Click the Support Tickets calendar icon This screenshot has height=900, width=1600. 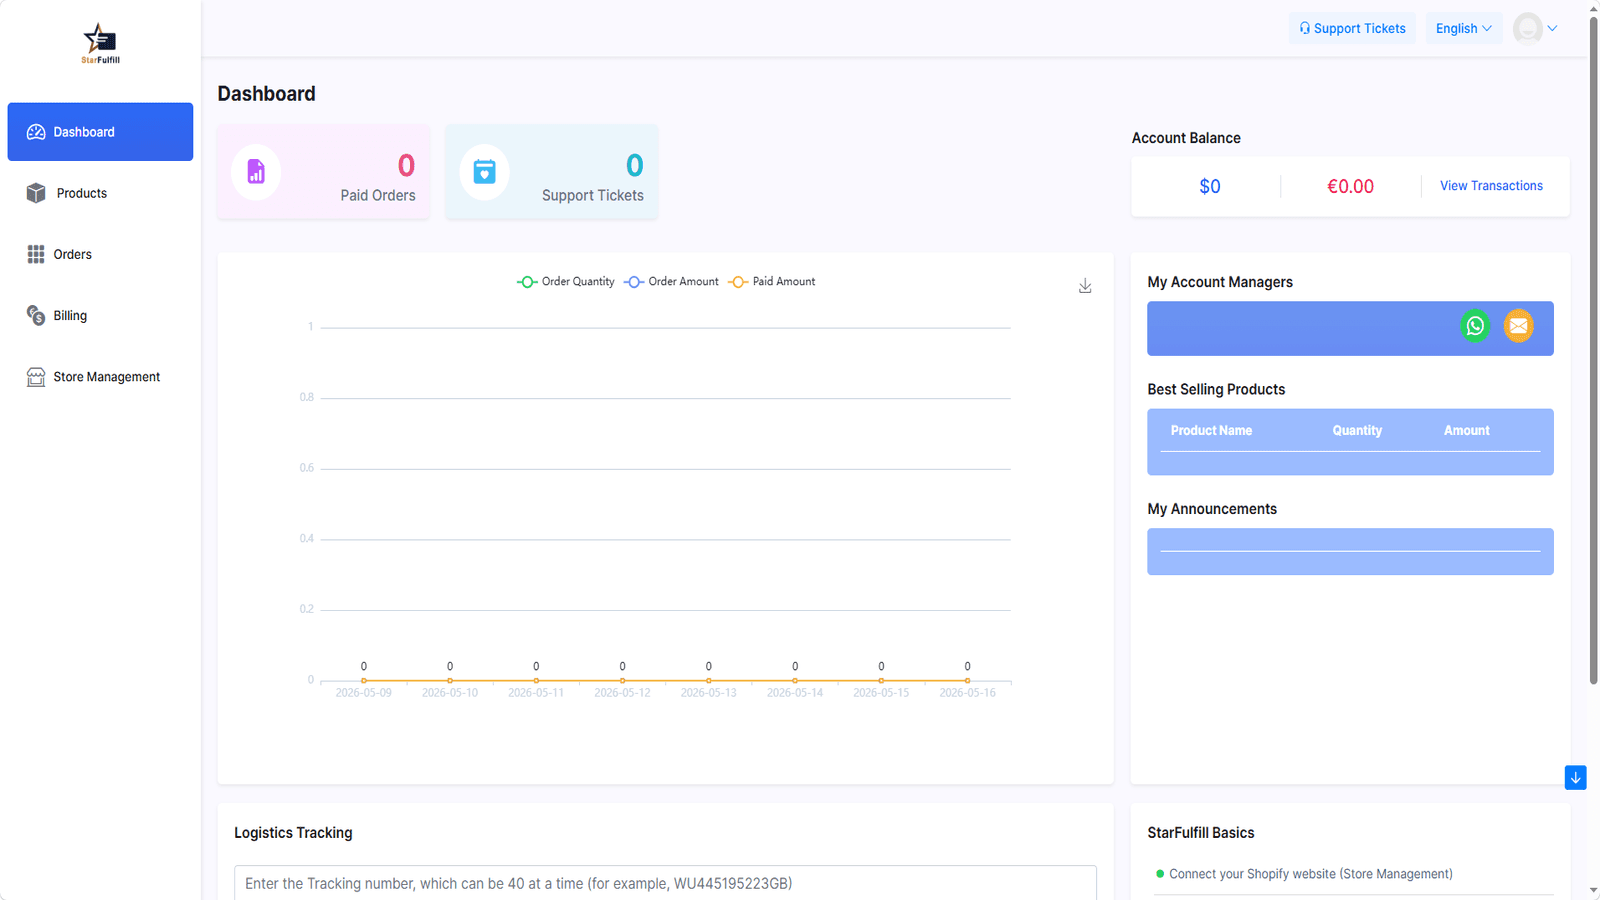point(484,172)
